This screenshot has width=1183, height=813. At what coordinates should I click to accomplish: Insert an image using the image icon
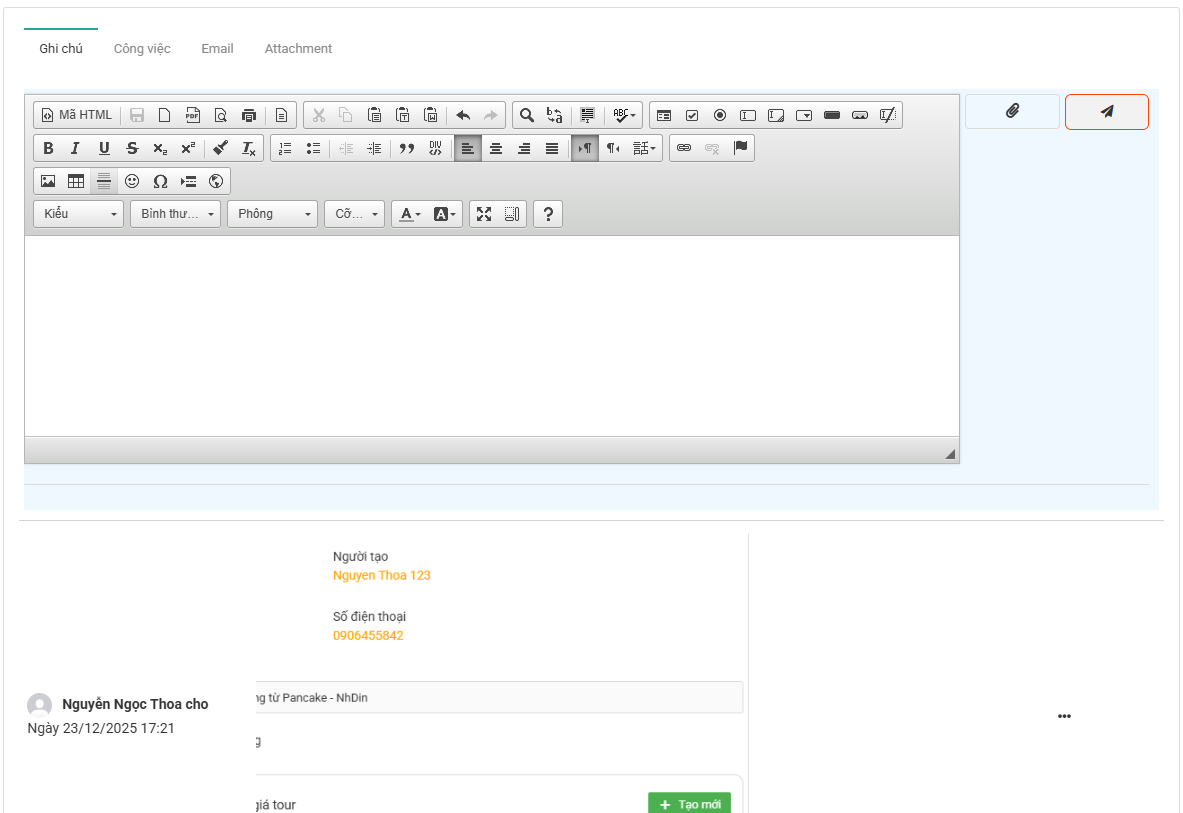[x=48, y=181]
